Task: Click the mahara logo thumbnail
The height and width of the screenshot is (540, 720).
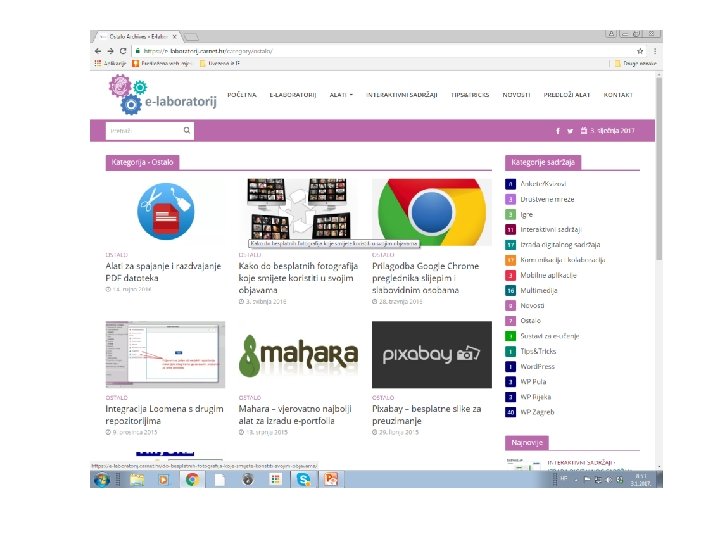Action: pos(298,355)
